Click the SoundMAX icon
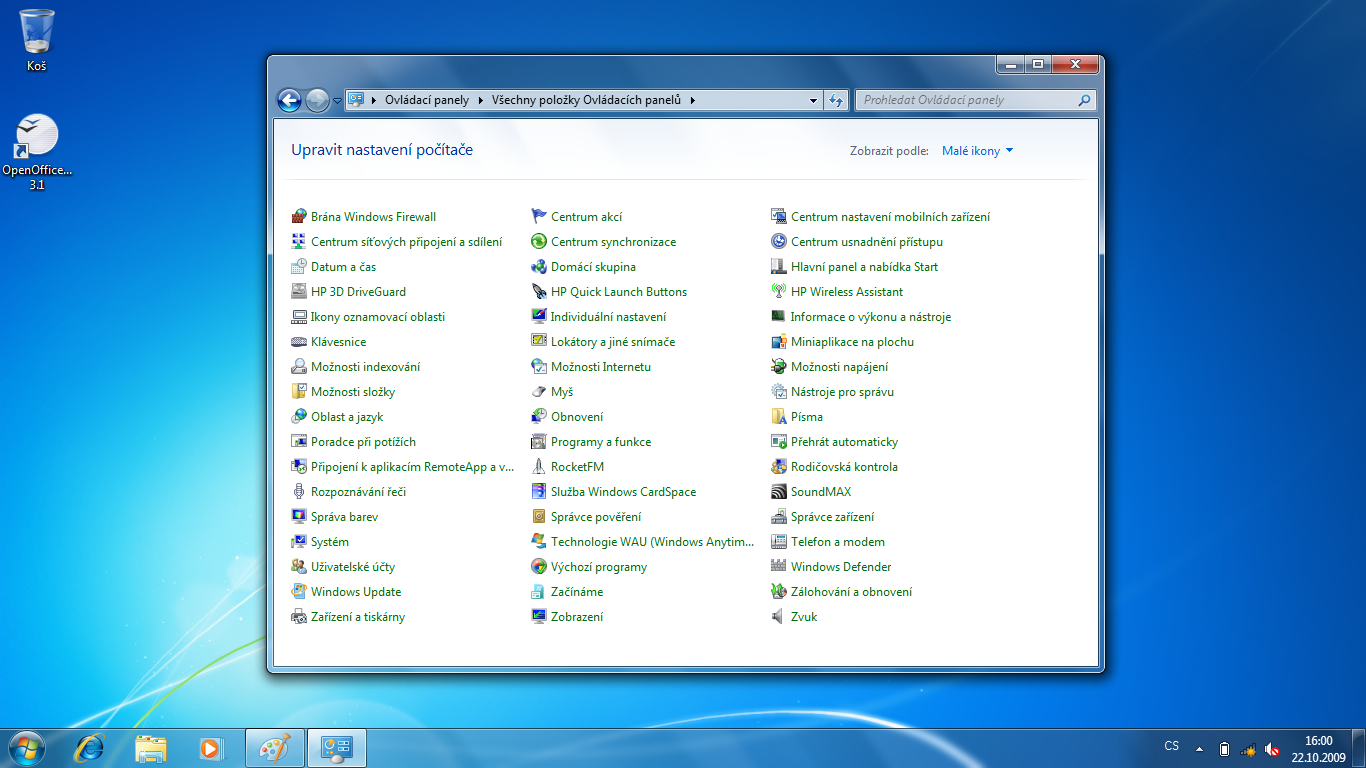 (x=779, y=492)
